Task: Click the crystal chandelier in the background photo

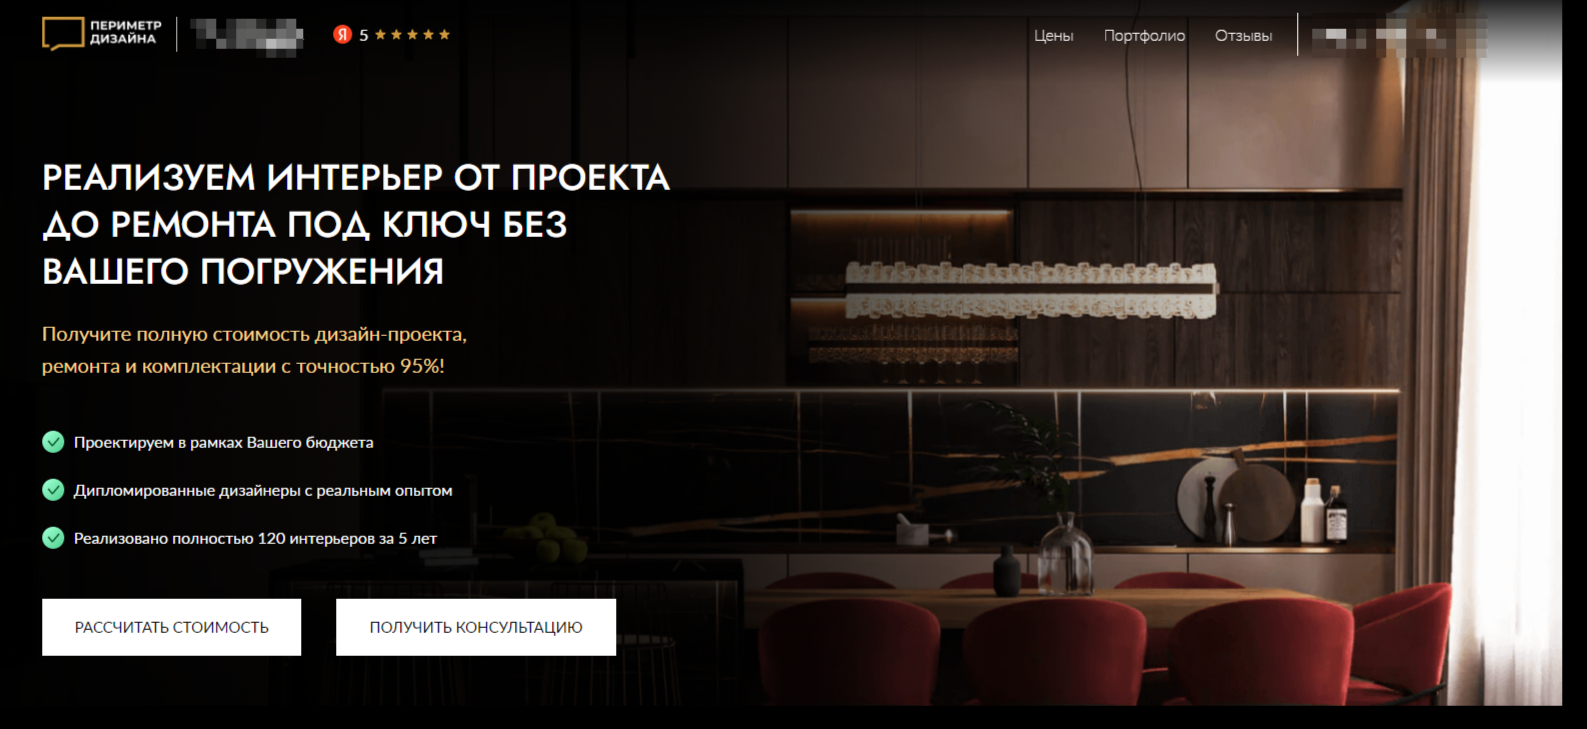Action: pyautogui.click(x=1031, y=289)
